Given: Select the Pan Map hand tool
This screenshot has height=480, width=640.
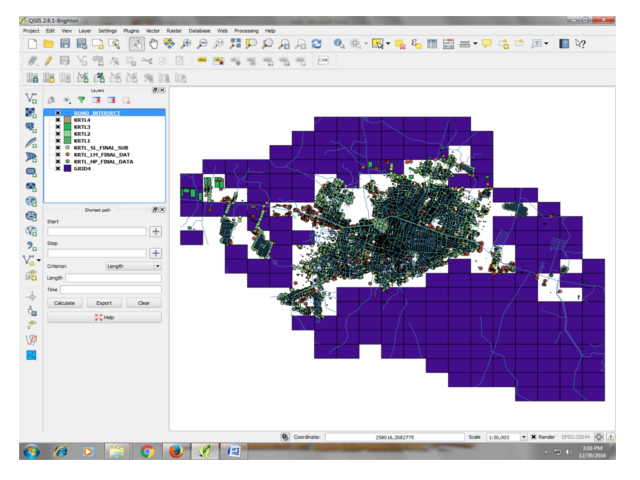Looking at the screenshot, I should point(153,44).
